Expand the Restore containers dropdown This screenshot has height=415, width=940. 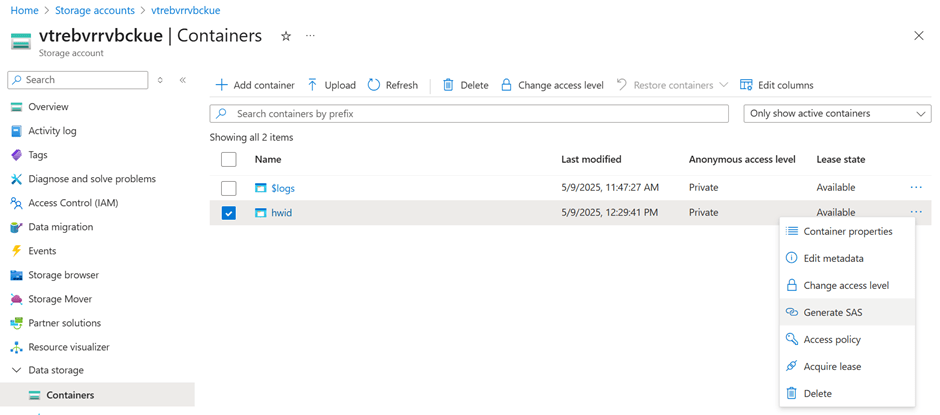[x=723, y=85]
